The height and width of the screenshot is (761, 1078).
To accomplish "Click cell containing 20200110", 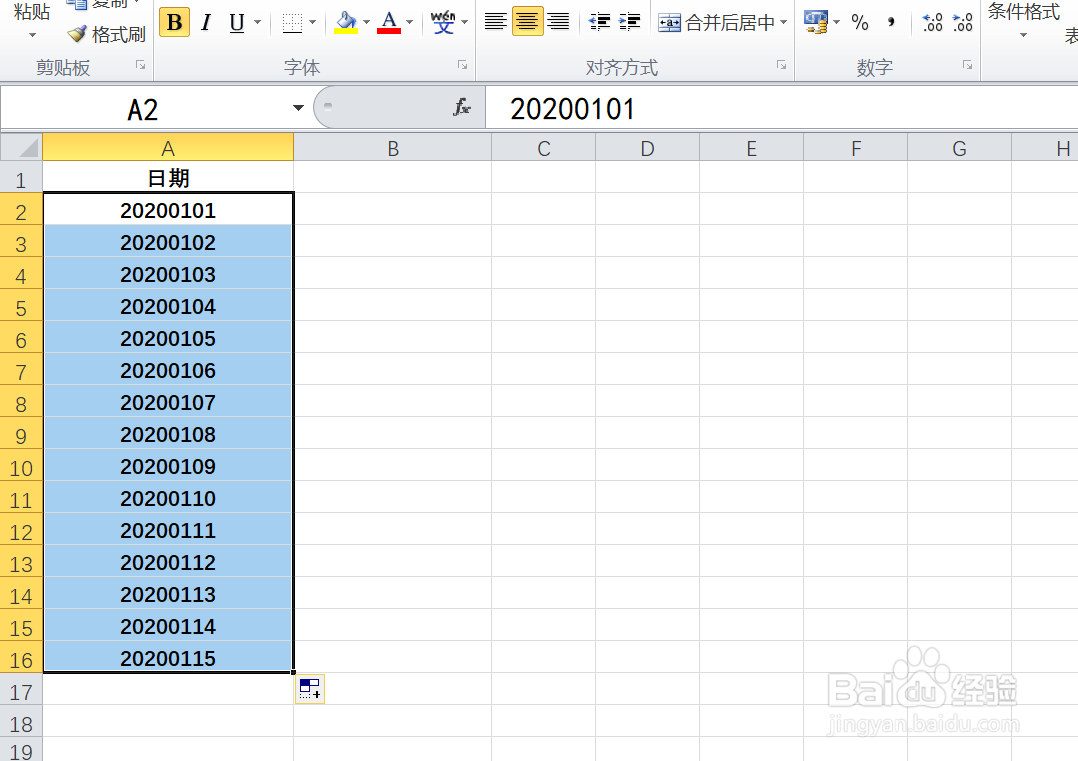I will click(168, 497).
